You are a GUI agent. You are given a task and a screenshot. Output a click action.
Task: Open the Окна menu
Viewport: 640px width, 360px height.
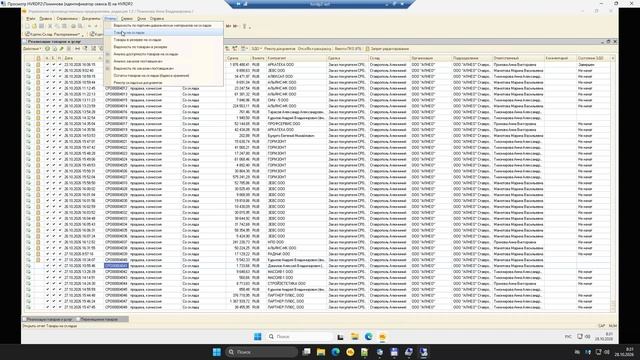pyautogui.click(x=141, y=19)
